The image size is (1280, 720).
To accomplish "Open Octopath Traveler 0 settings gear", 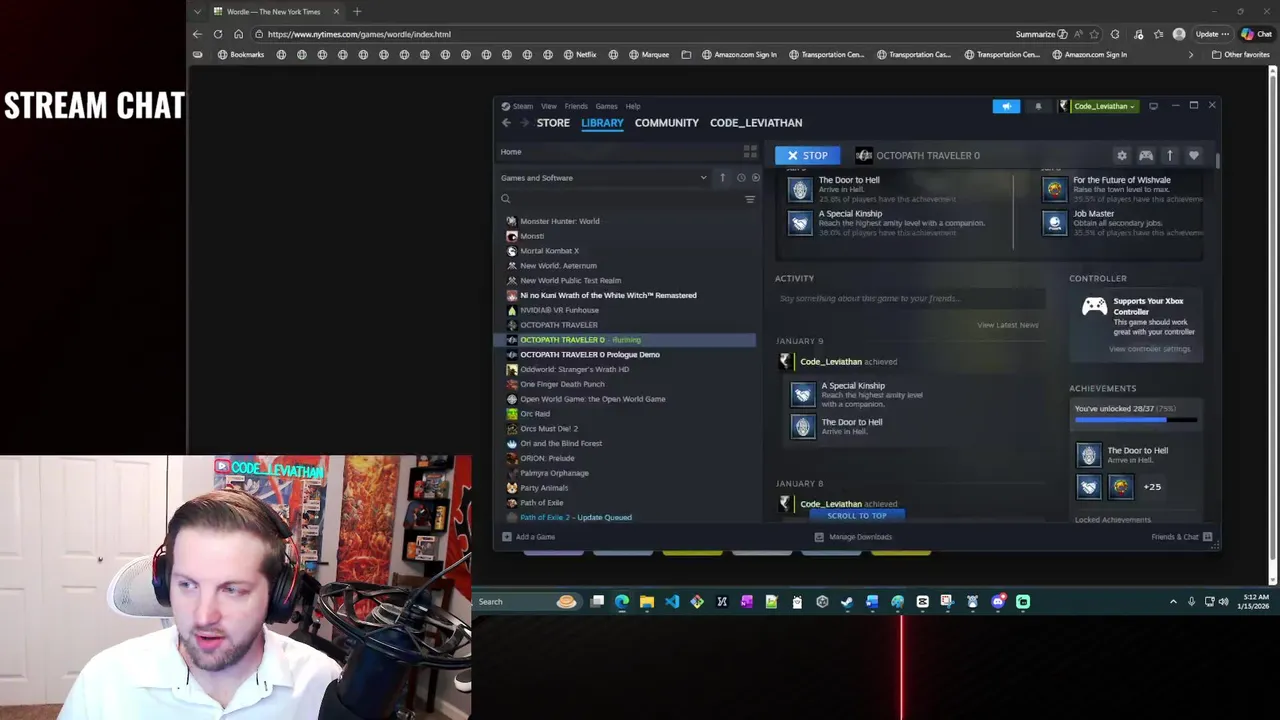I will point(1122,155).
